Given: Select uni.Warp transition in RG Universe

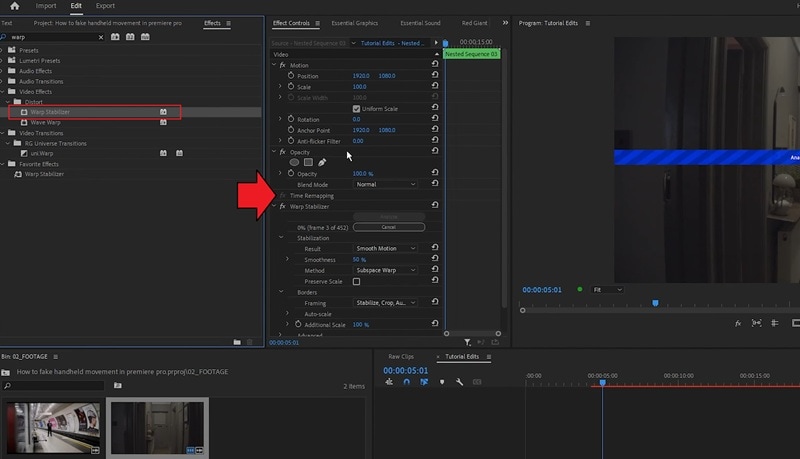Looking at the screenshot, I should (x=42, y=154).
